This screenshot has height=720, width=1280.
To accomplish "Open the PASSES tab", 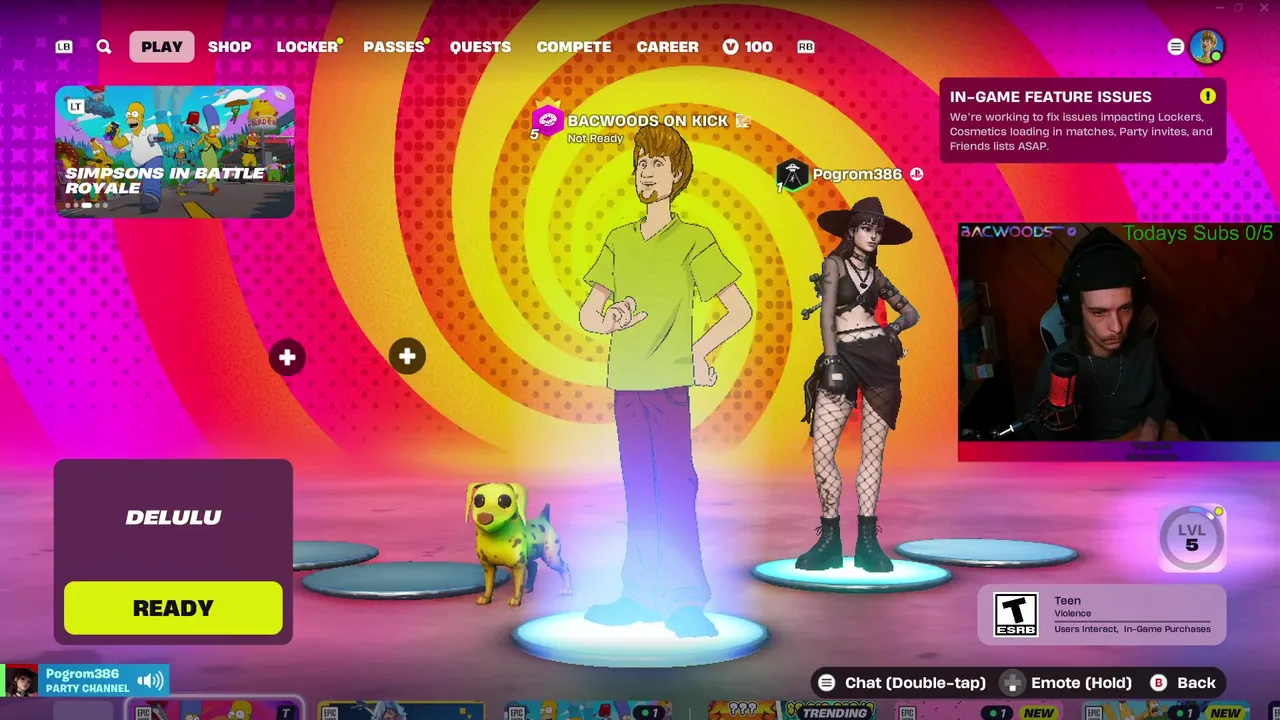I will tap(394, 47).
